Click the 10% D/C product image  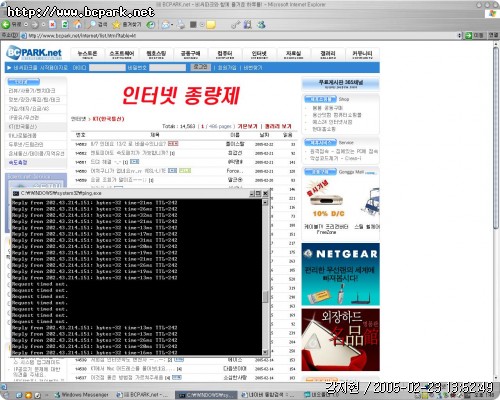[326, 199]
